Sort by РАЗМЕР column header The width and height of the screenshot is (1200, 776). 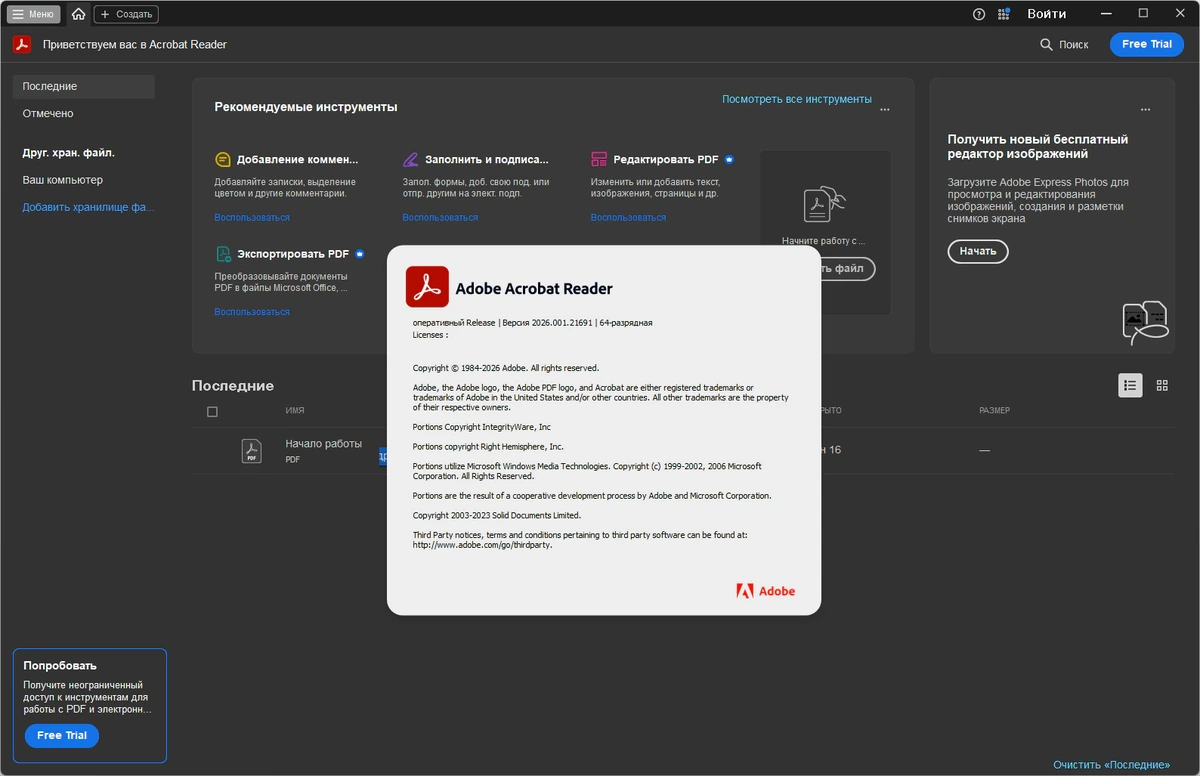(995, 411)
